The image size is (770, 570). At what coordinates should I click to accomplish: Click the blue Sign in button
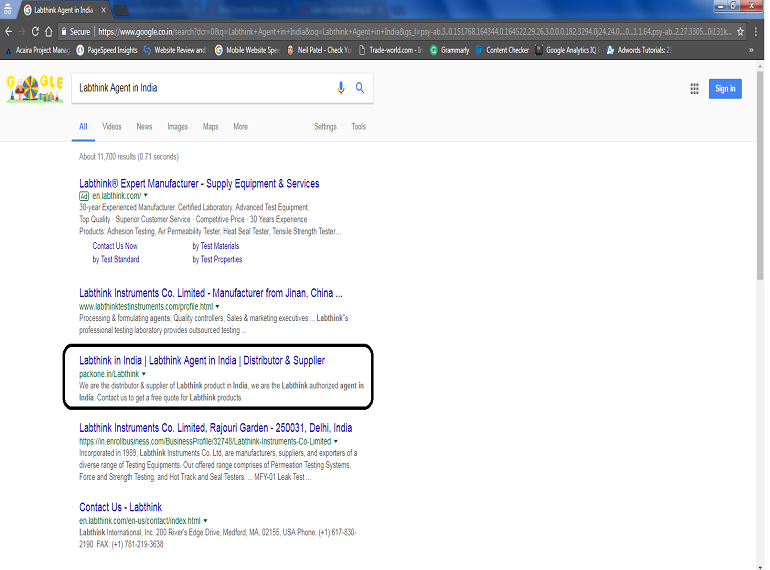tap(725, 89)
